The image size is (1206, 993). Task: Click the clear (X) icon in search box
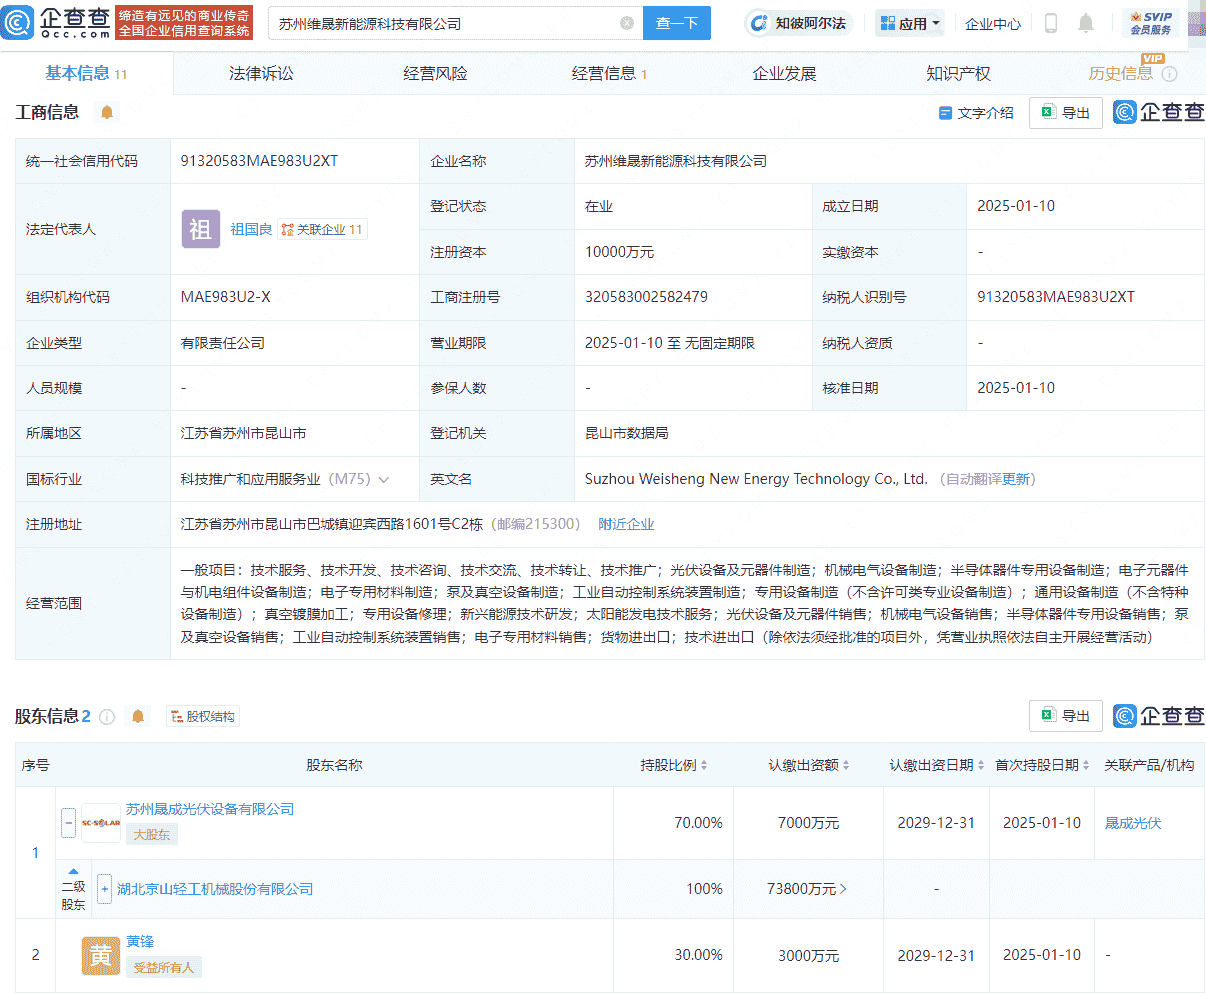pyautogui.click(x=627, y=23)
